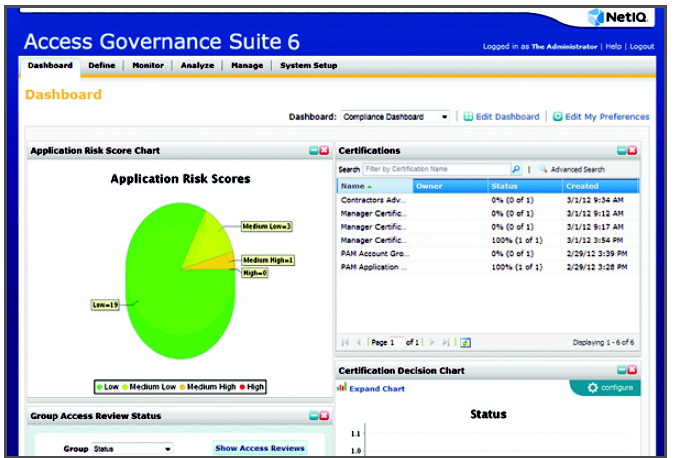This screenshot has height=458, width=677.
Task: Go to first page of certifications
Action: (345, 342)
